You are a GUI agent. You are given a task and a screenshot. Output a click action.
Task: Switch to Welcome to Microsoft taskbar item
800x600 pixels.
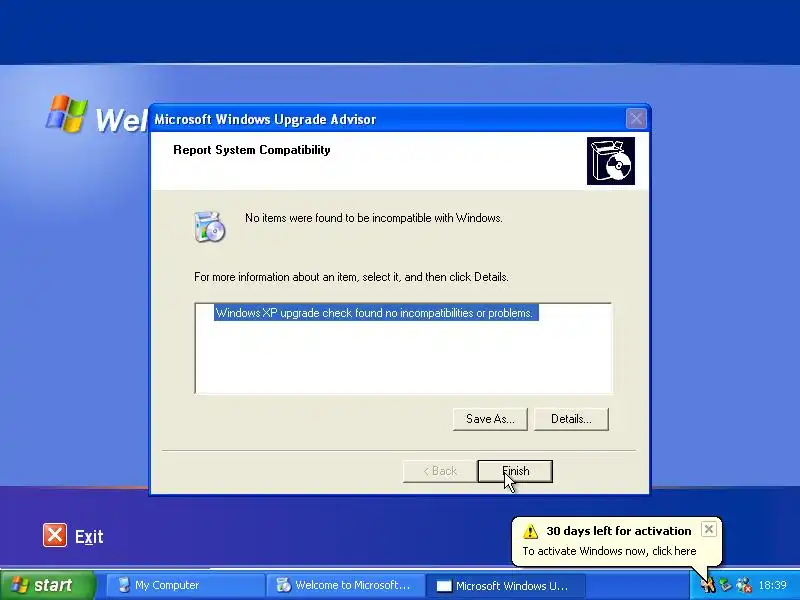coord(345,585)
